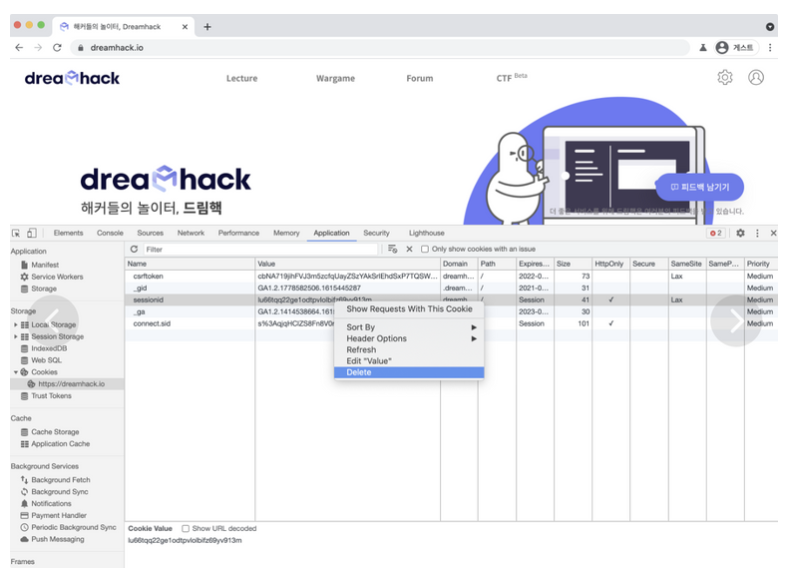
Task: Switch to the Network tab
Action: 191,233
